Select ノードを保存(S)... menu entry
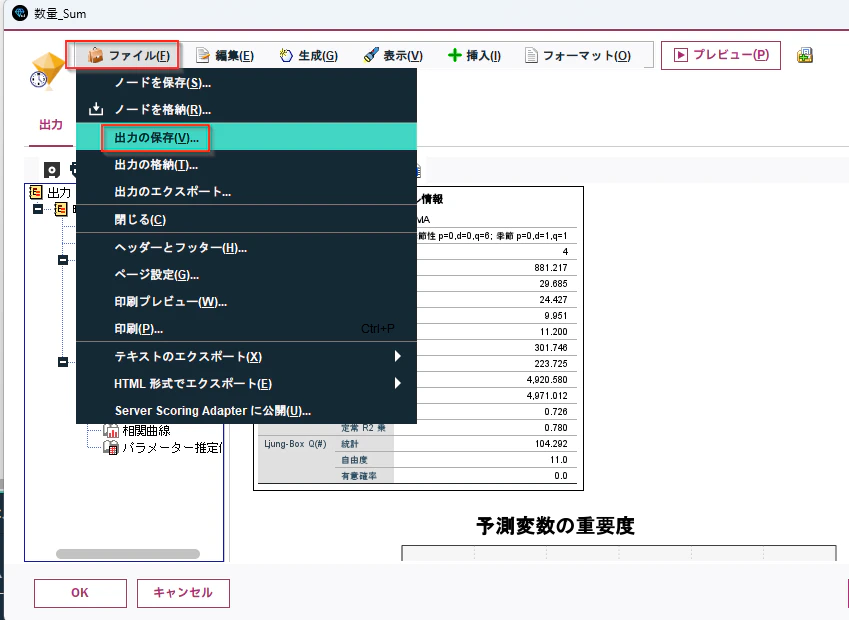 [246, 83]
